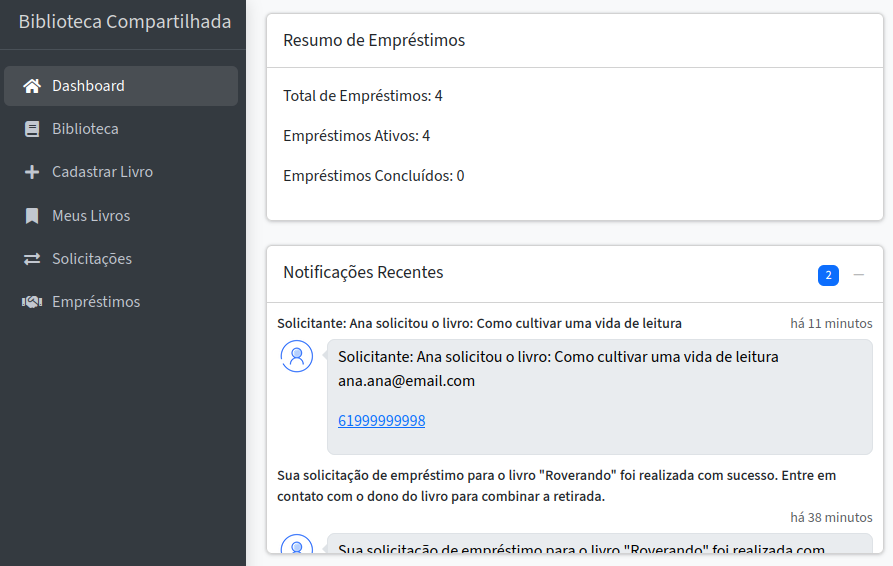Screen dimensions: 893x566
Task: Open the Meus Livros menu item
Action: tap(121, 216)
